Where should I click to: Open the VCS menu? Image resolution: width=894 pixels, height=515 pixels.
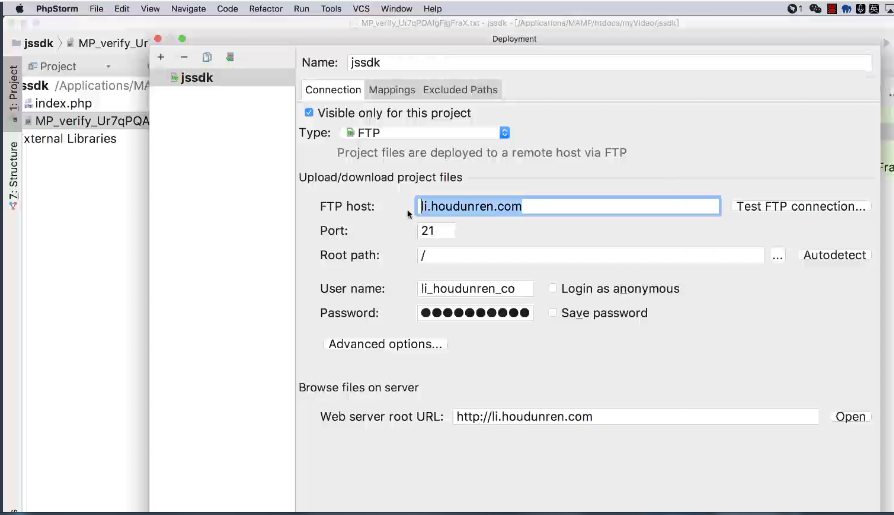click(x=361, y=9)
